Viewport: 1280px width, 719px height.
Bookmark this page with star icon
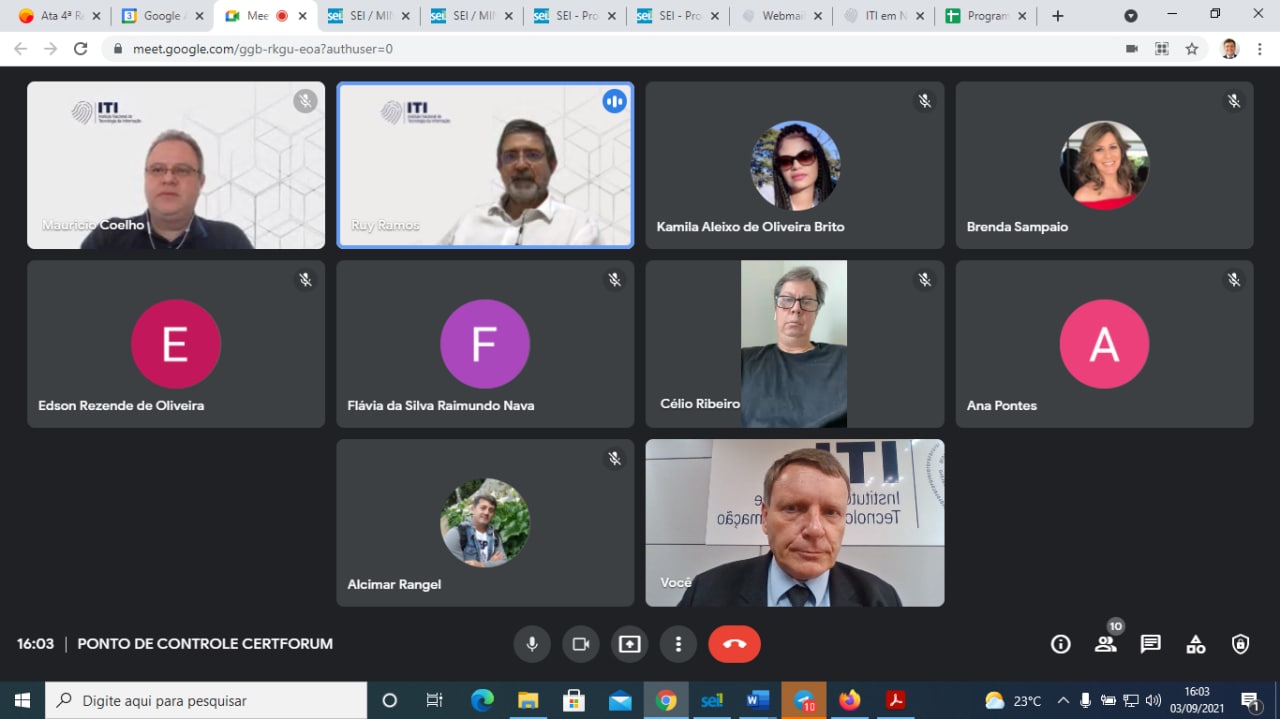(x=1192, y=48)
